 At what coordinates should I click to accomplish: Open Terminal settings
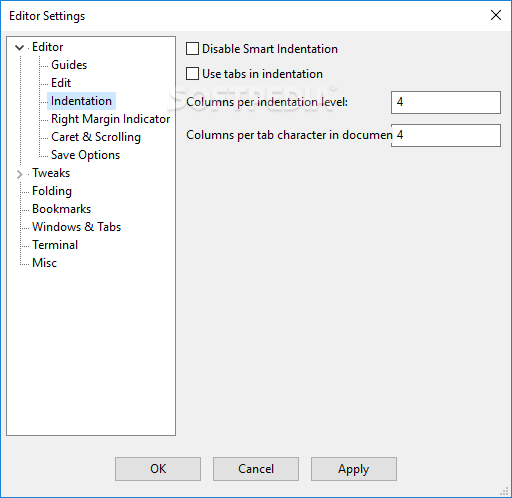point(55,245)
